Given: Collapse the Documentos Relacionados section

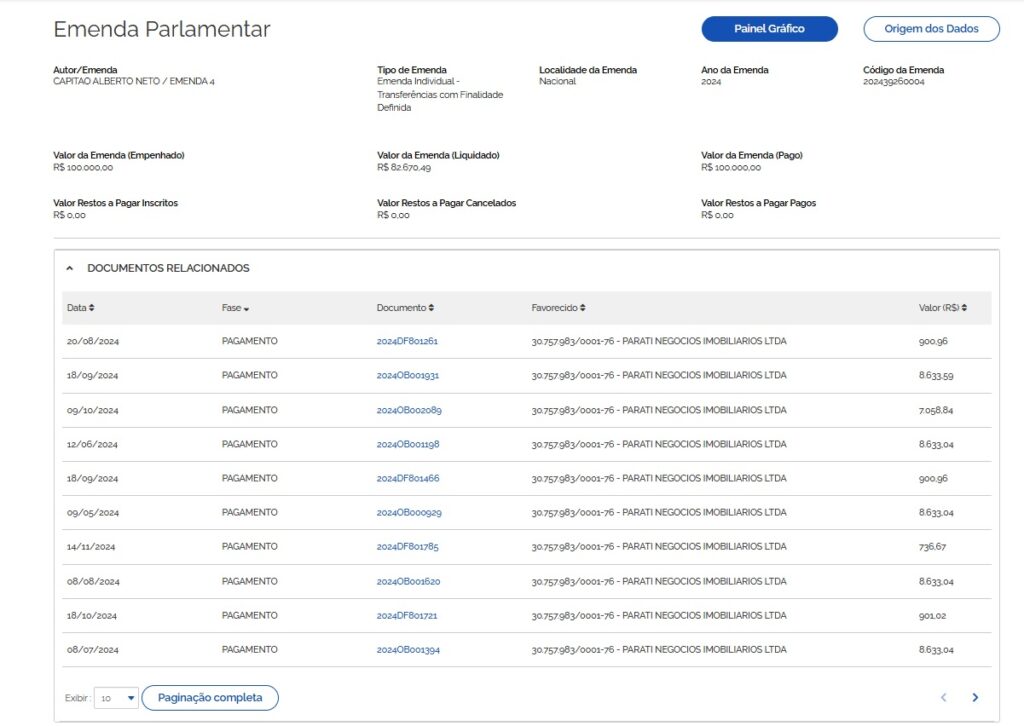Looking at the screenshot, I should [70, 268].
